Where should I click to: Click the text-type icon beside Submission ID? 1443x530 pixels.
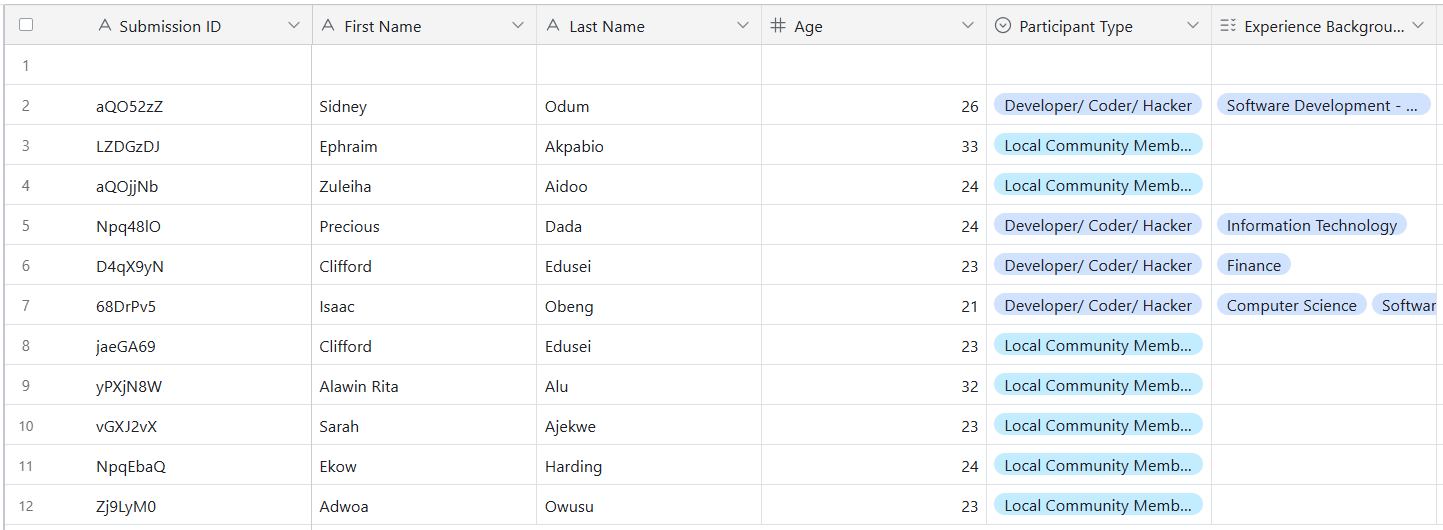coord(105,26)
